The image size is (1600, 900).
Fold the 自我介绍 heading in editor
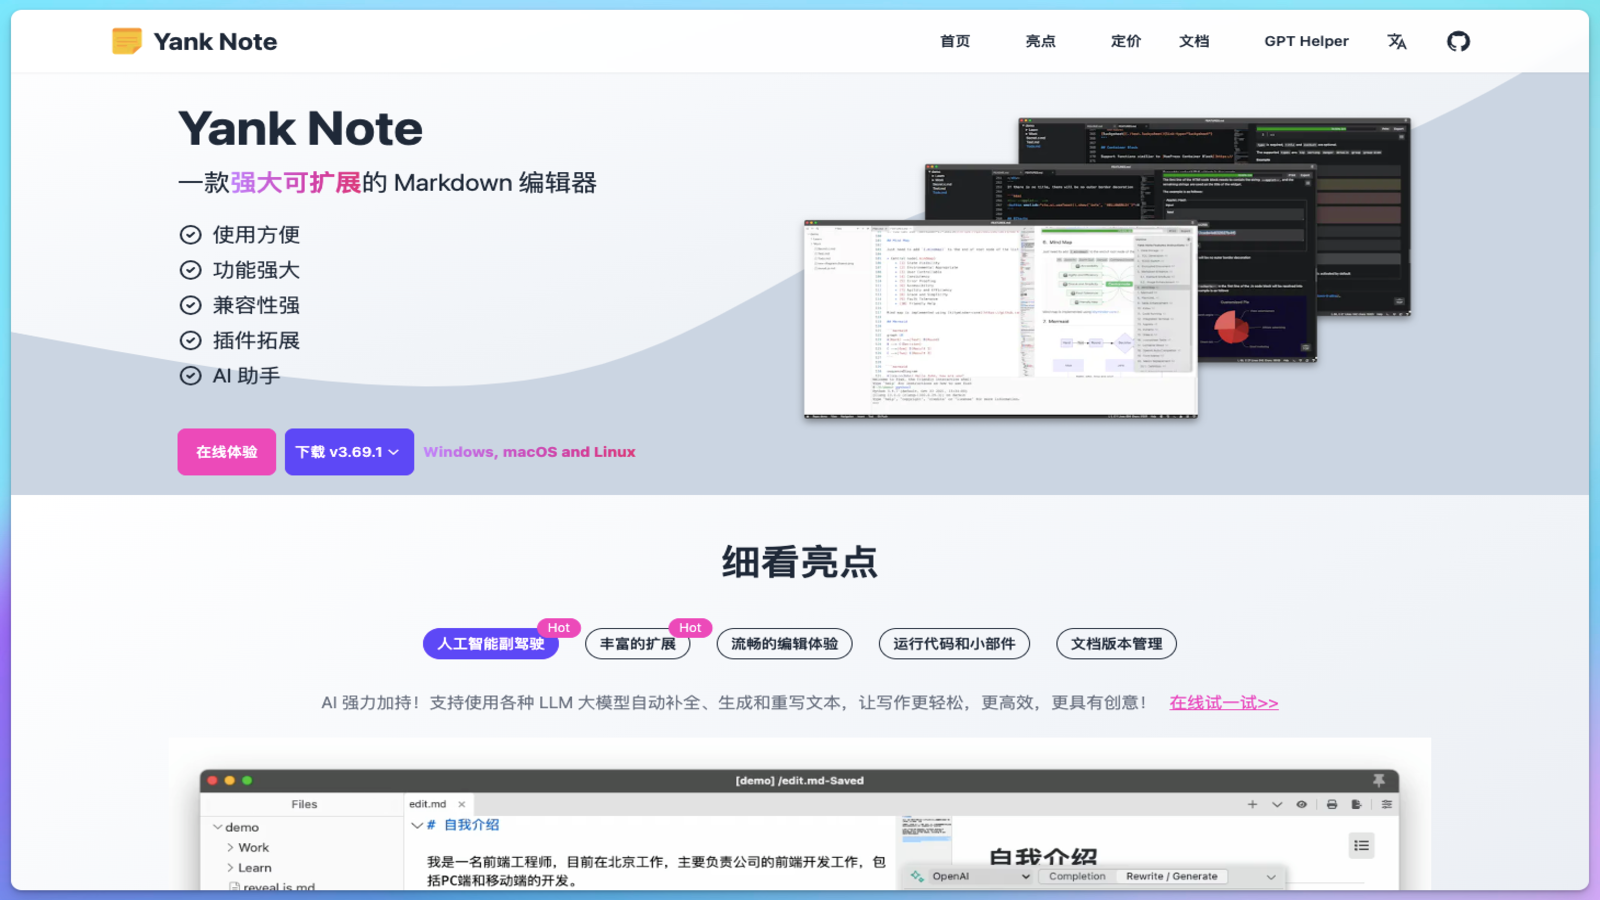tap(417, 825)
